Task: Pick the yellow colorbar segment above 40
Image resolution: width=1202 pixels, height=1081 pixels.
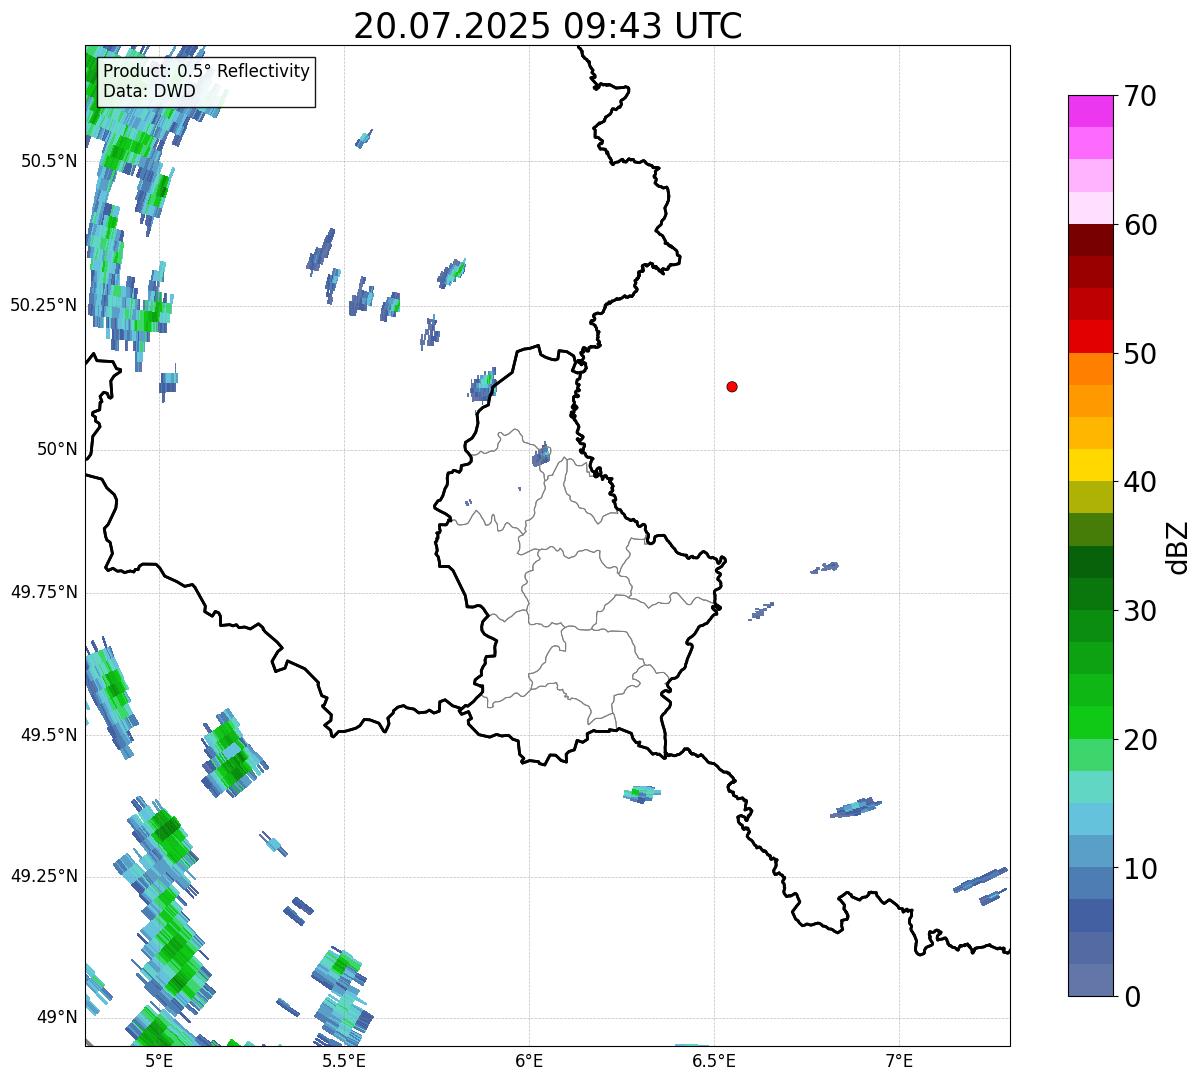Action: pyautogui.click(x=1090, y=465)
